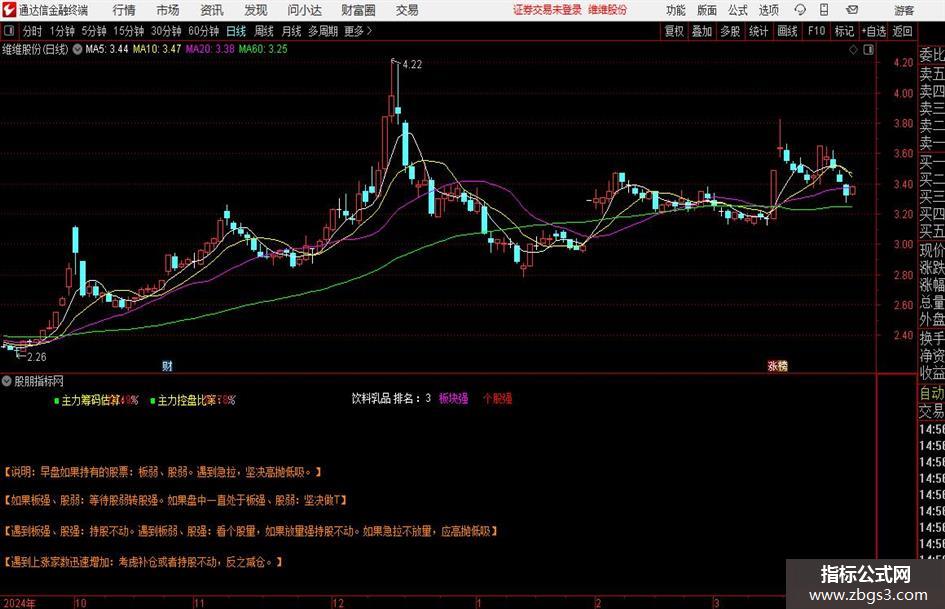Open the 行情 menu

[x=124, y=10]
